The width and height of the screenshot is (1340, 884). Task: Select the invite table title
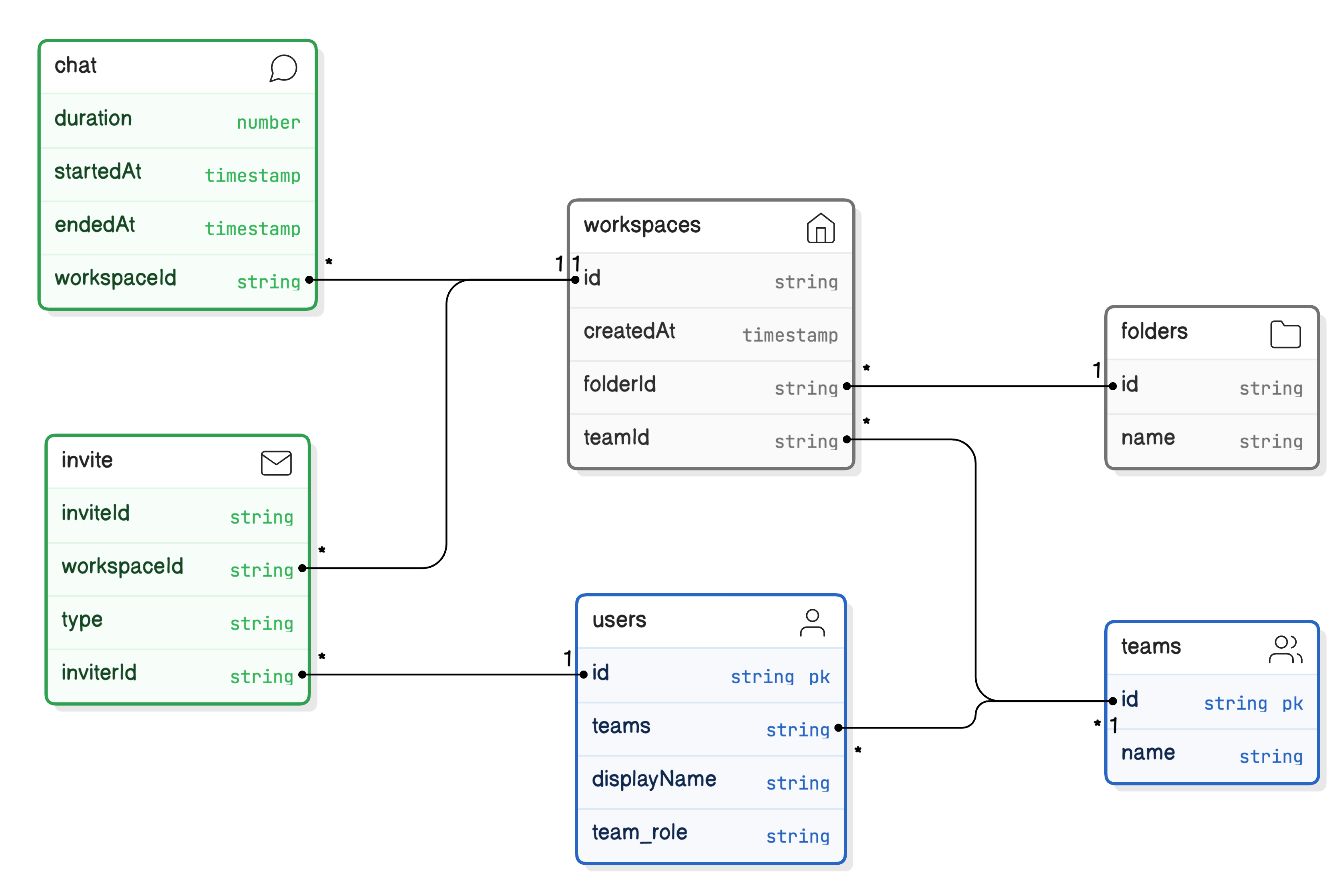[87, 460]
